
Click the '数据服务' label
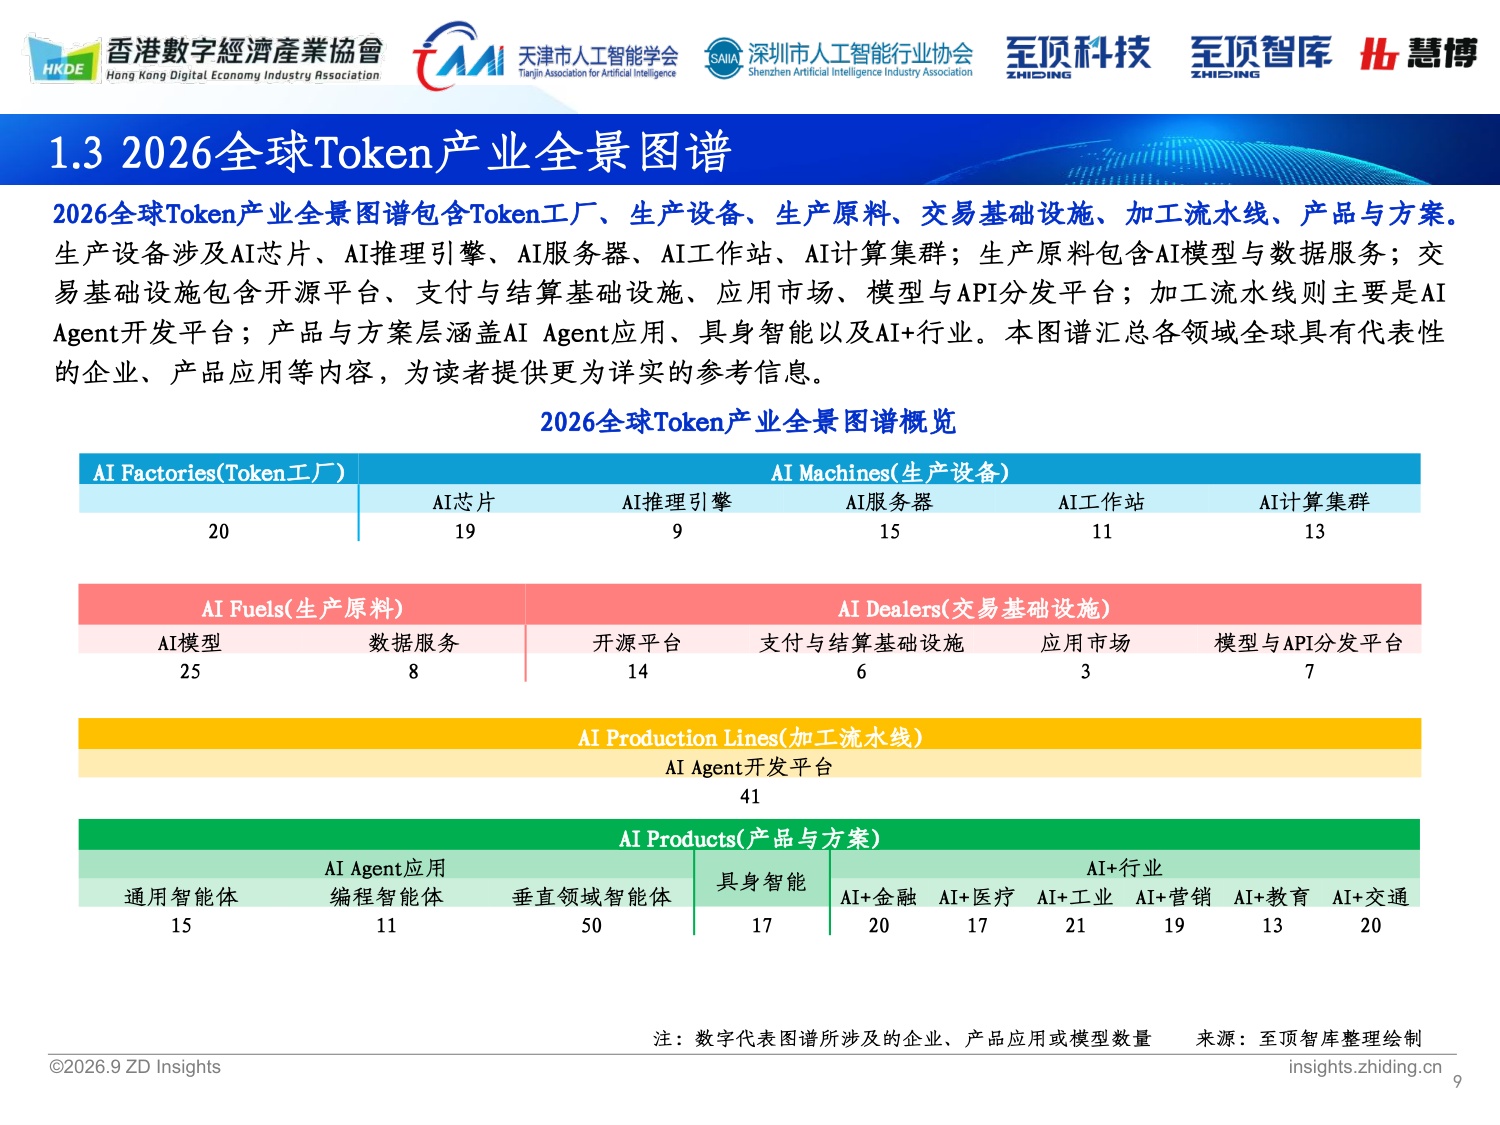point(413,643)
